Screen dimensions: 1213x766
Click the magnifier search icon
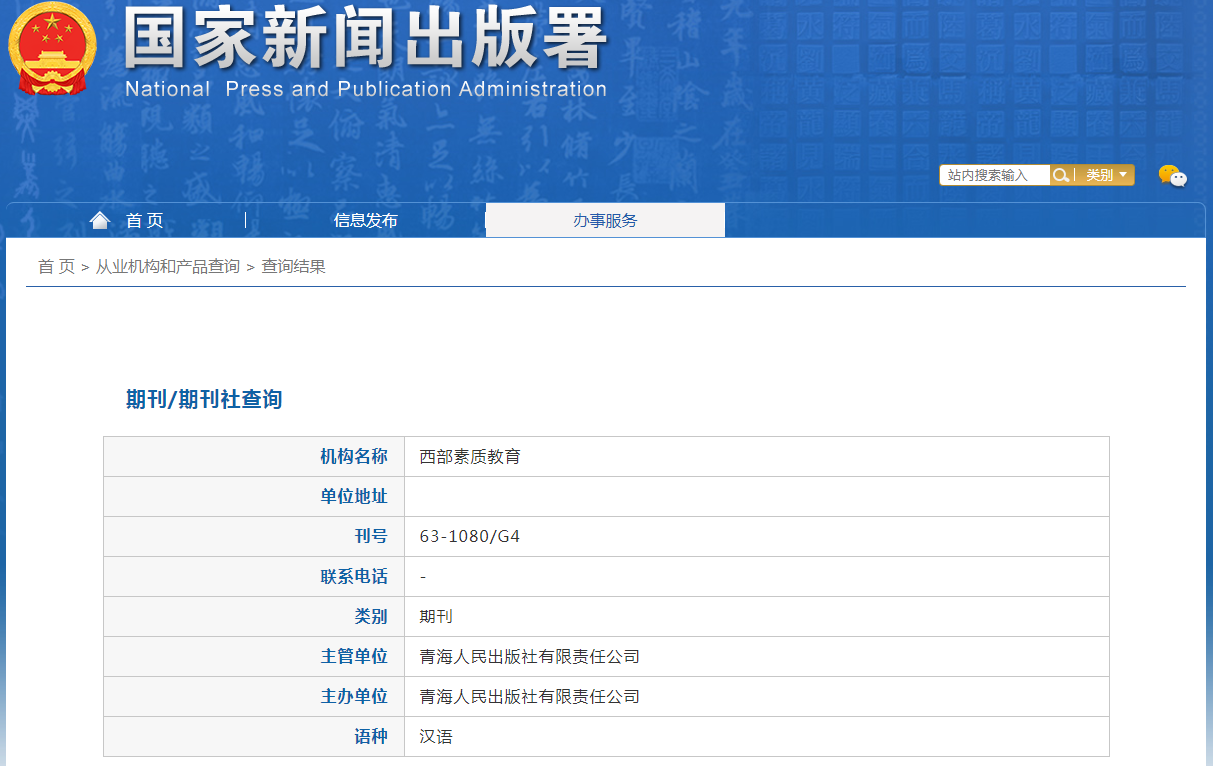click(1061, 175)
